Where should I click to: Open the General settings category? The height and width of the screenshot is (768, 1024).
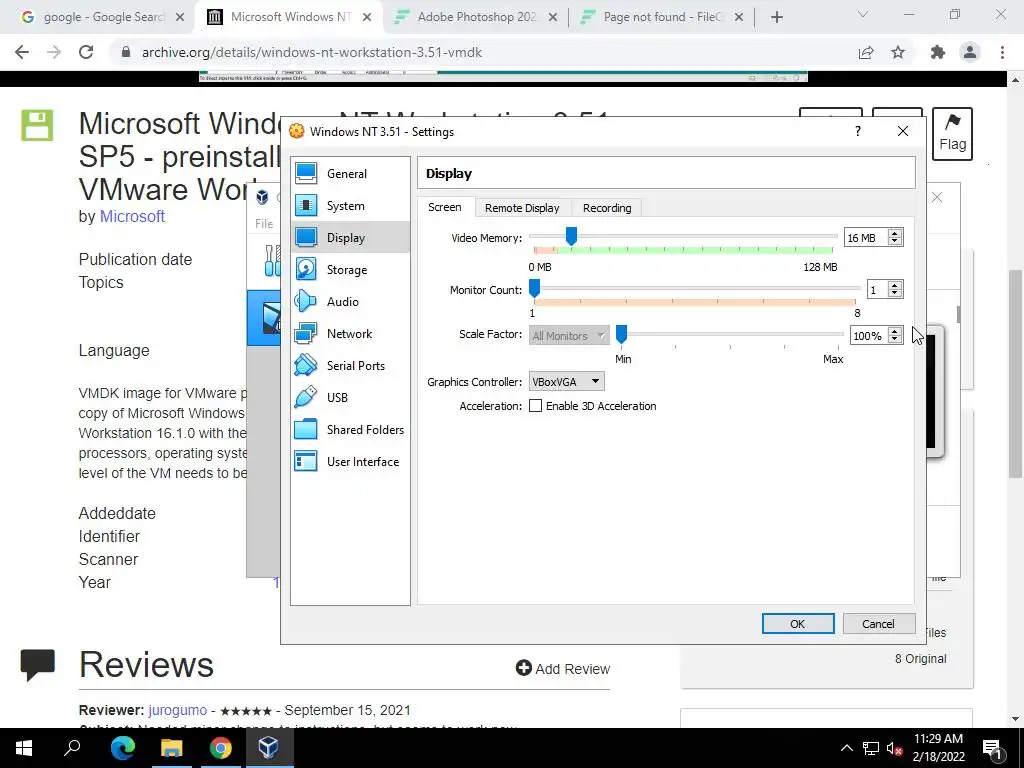350,174
